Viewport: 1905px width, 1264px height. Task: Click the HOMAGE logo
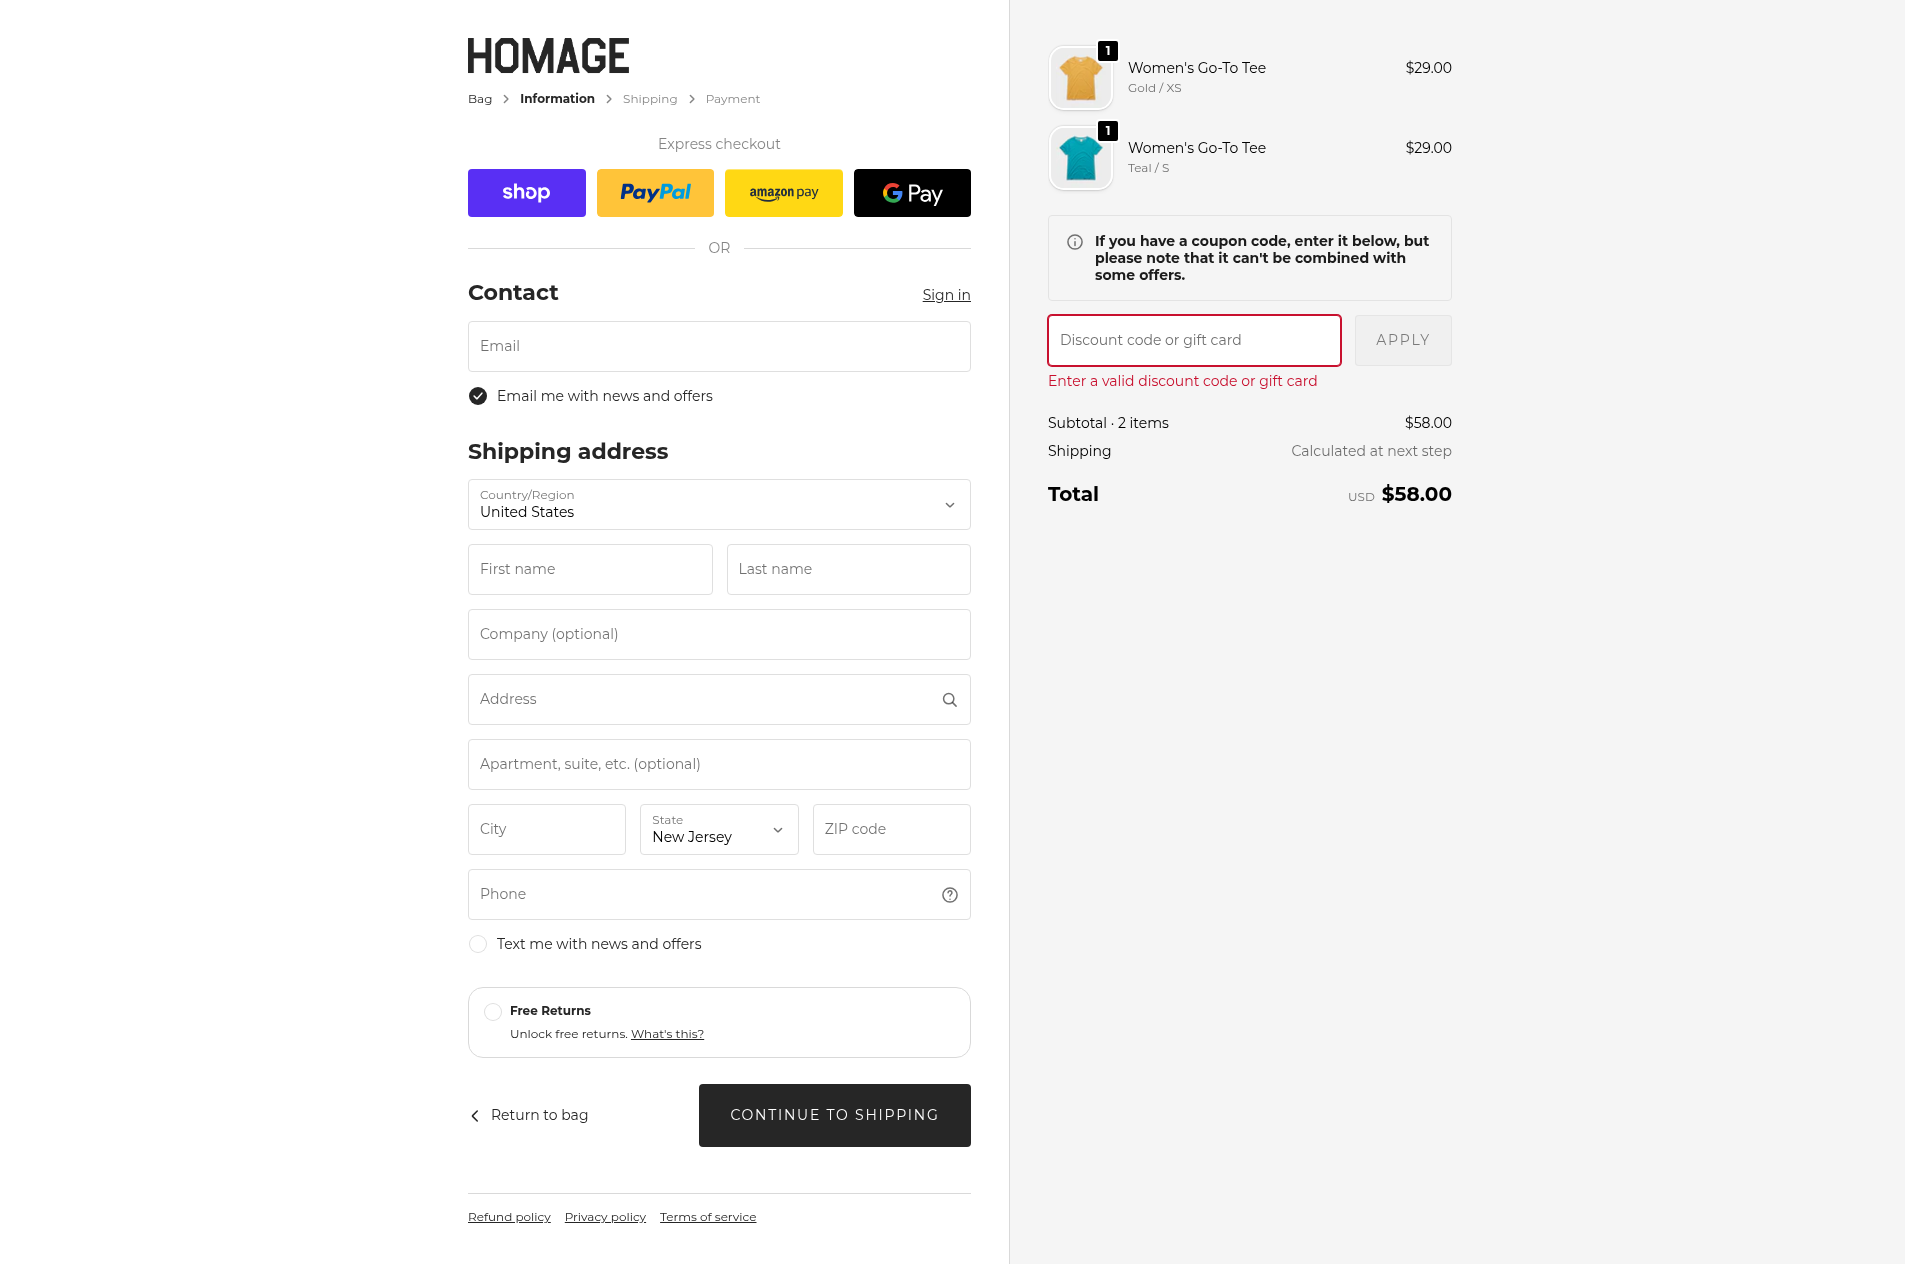(548, 56)
